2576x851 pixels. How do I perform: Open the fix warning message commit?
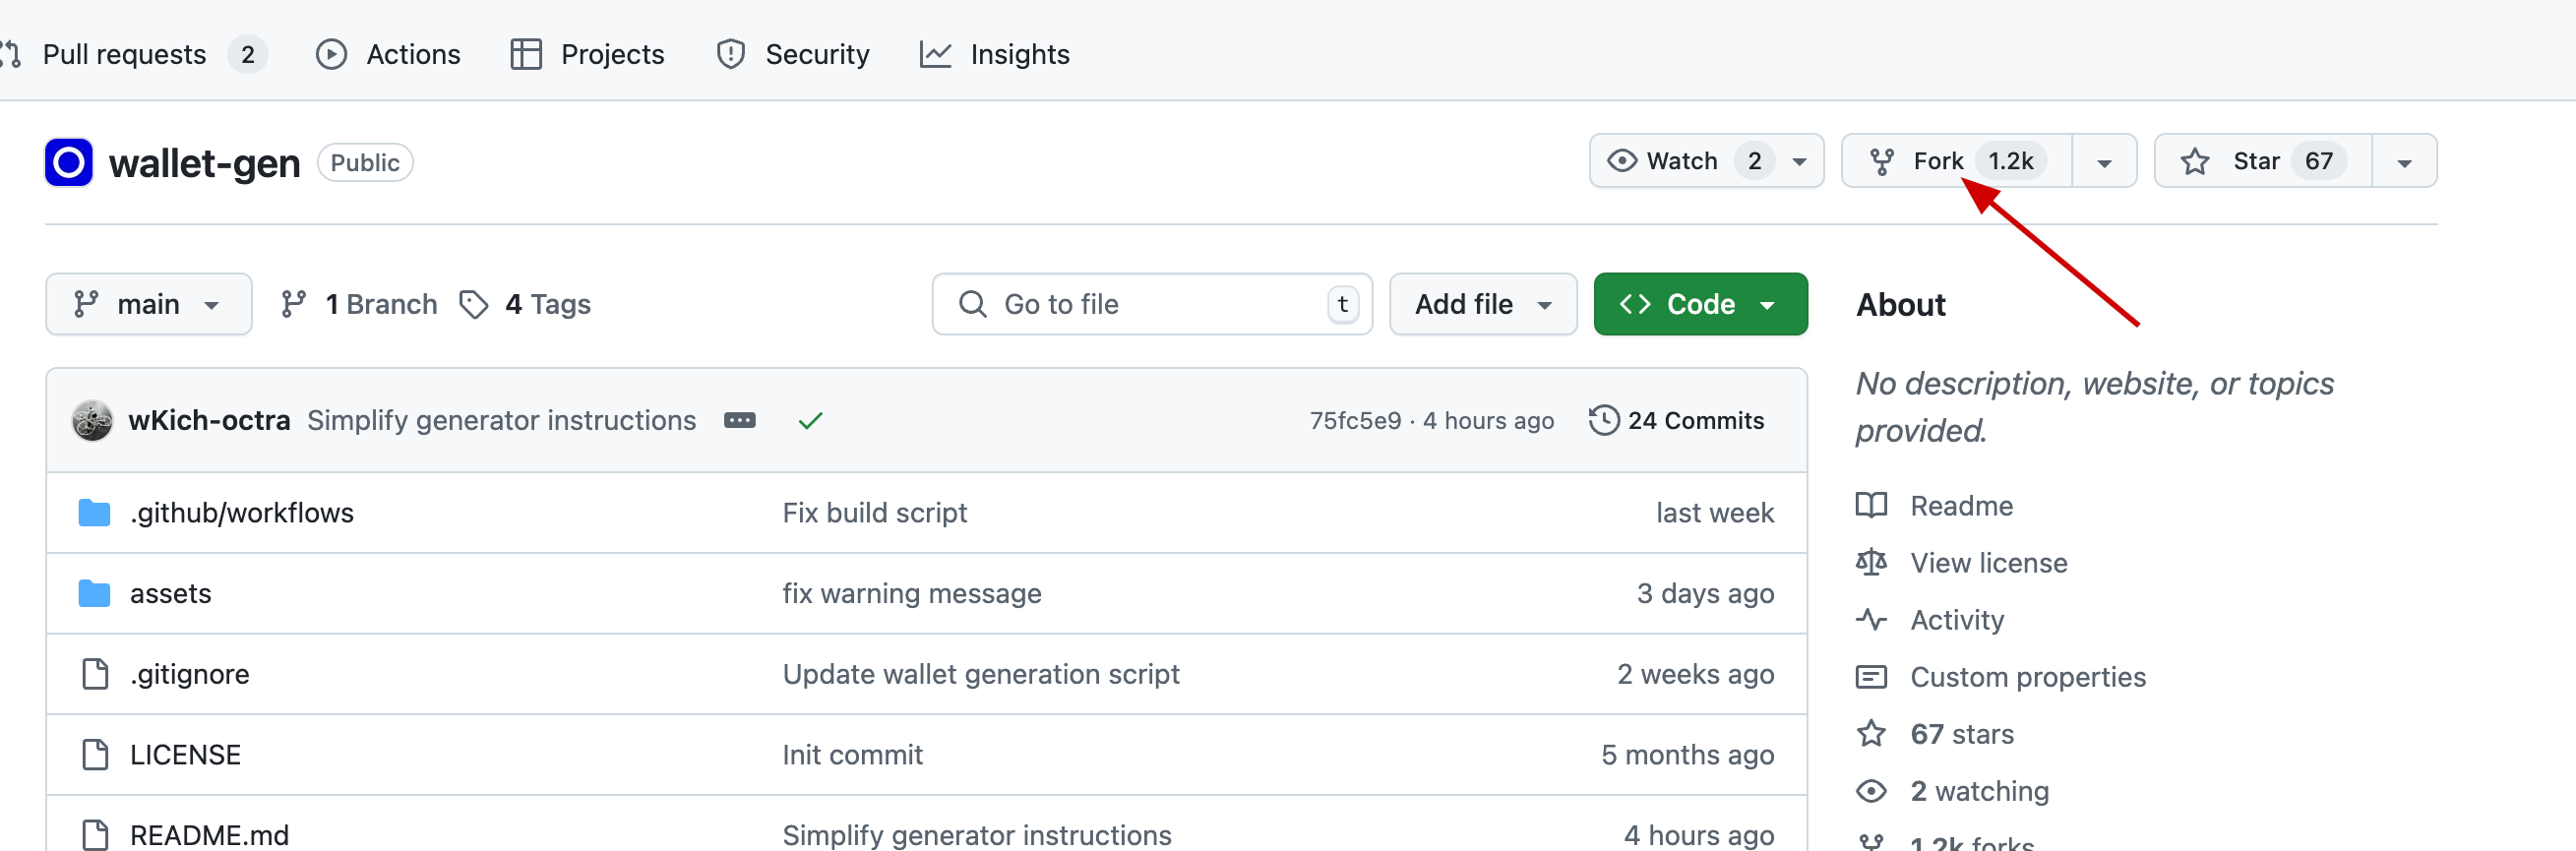tap(912, 593)
